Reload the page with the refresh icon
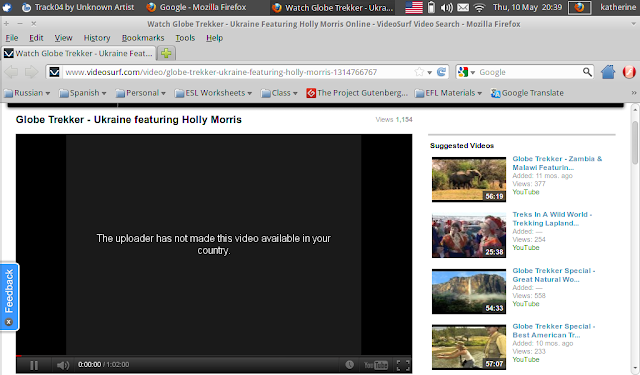The height and width of the screenshot is (375, 640). click(441, 72)
